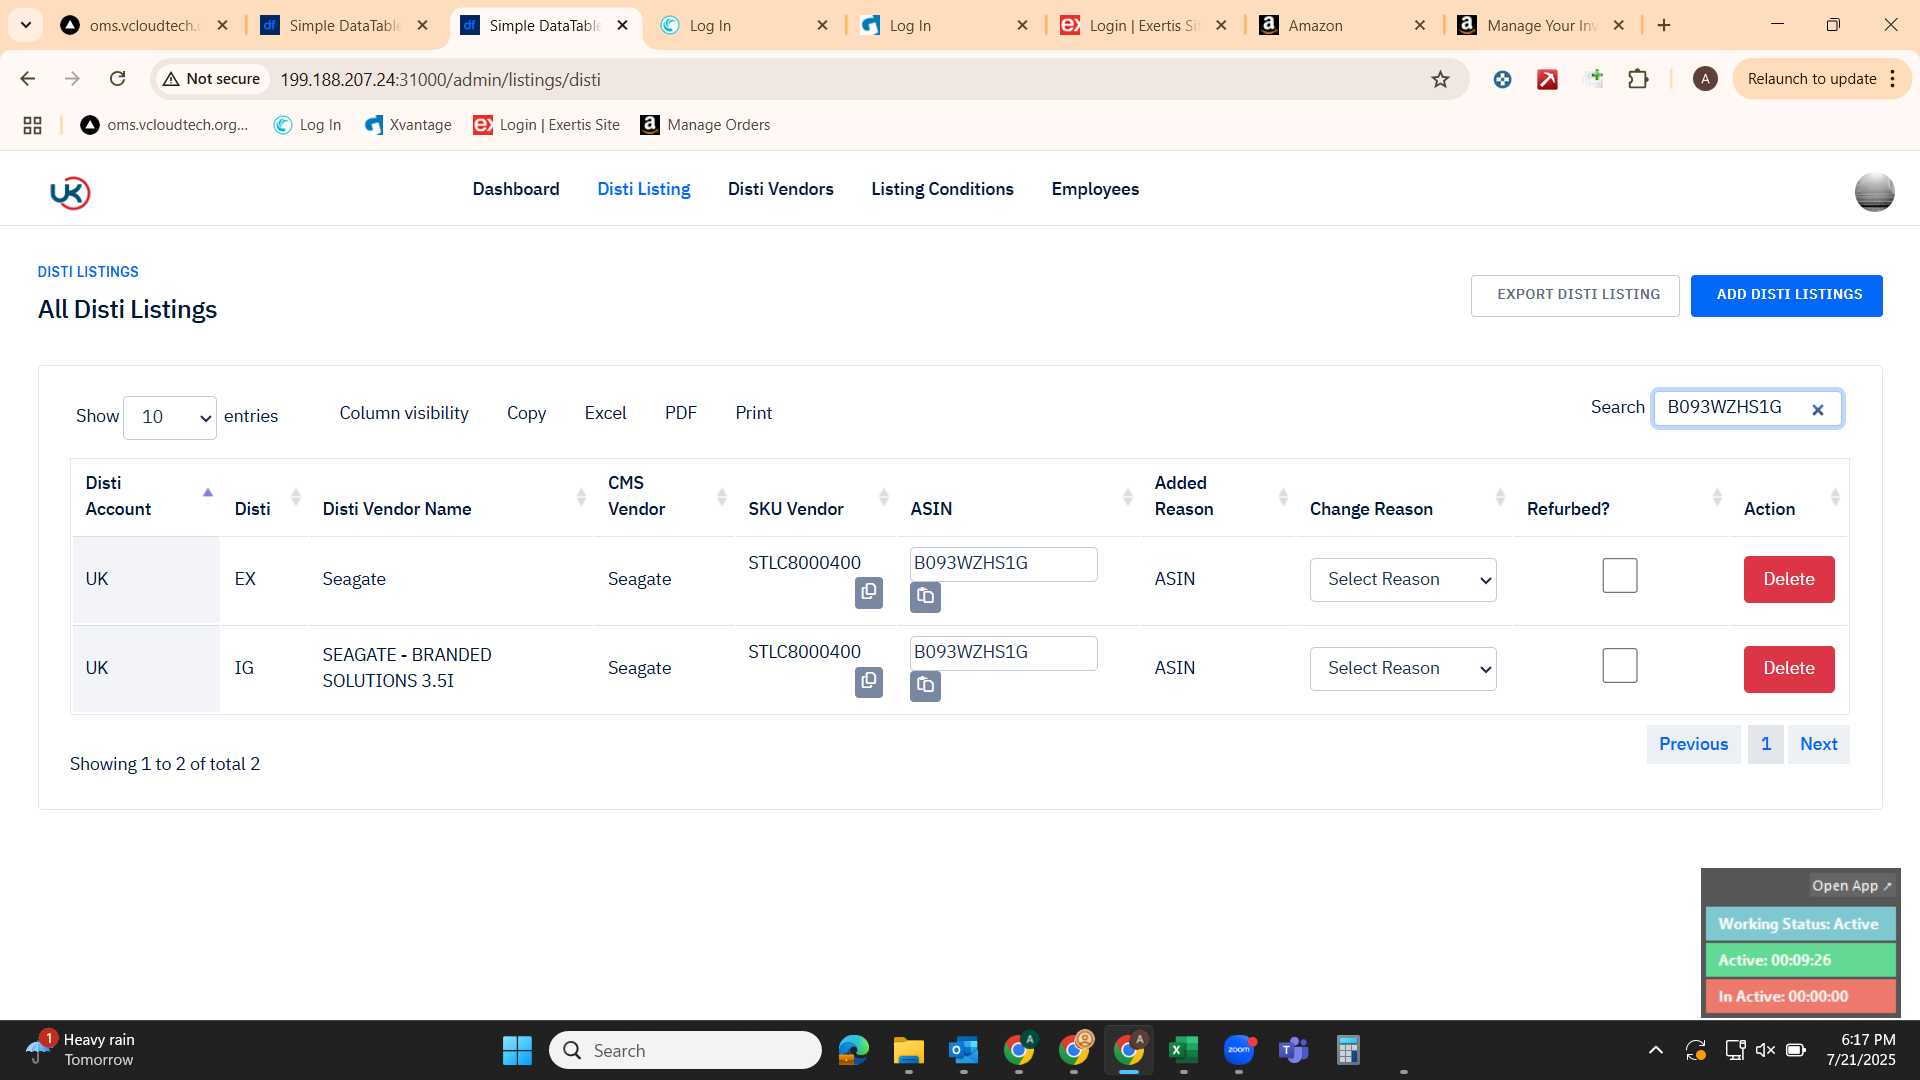Copy ASIN in the IG row
1920x1080 pixels.
point(925,686)
